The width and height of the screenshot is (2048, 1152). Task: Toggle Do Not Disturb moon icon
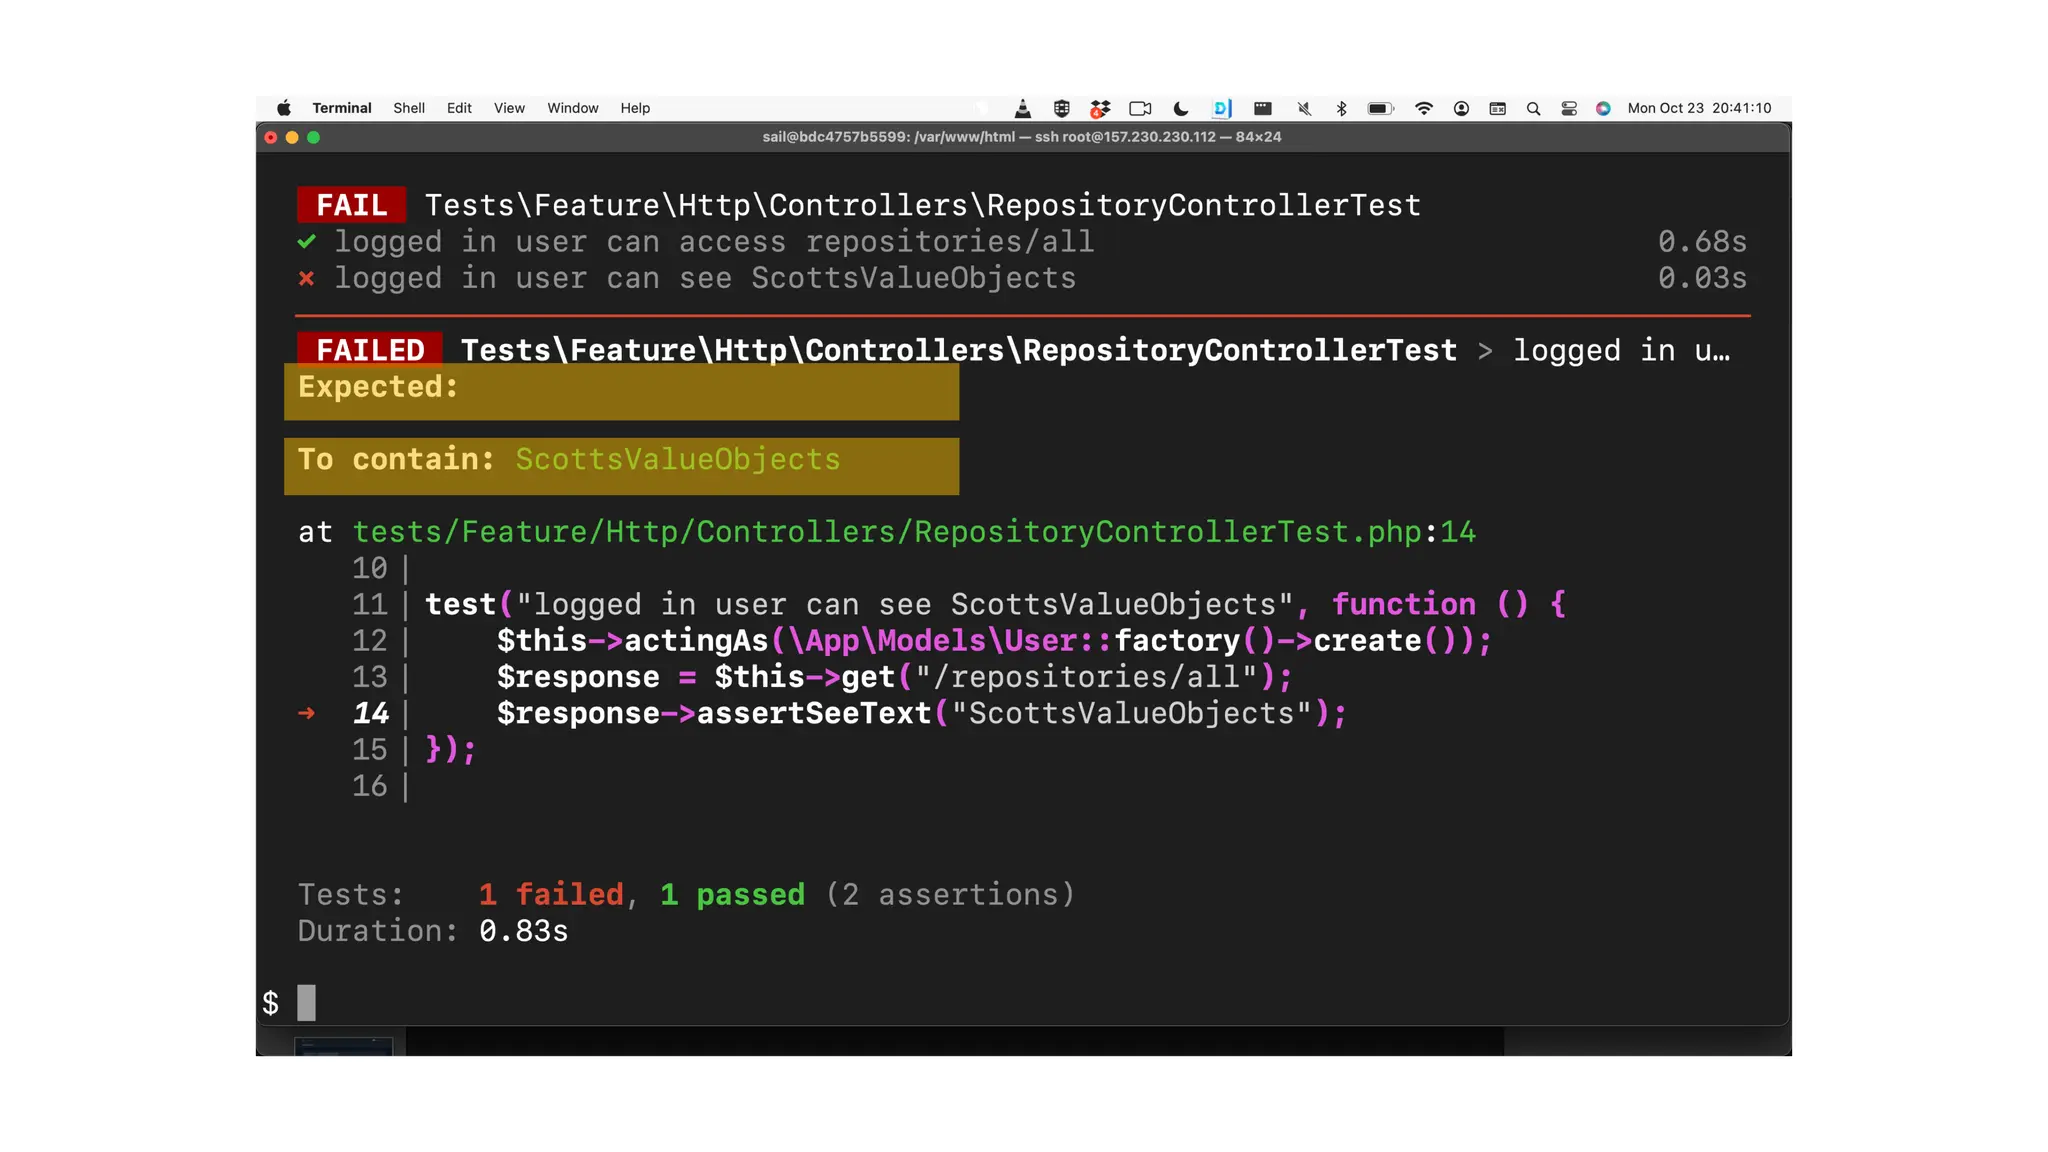[1181, 108]
